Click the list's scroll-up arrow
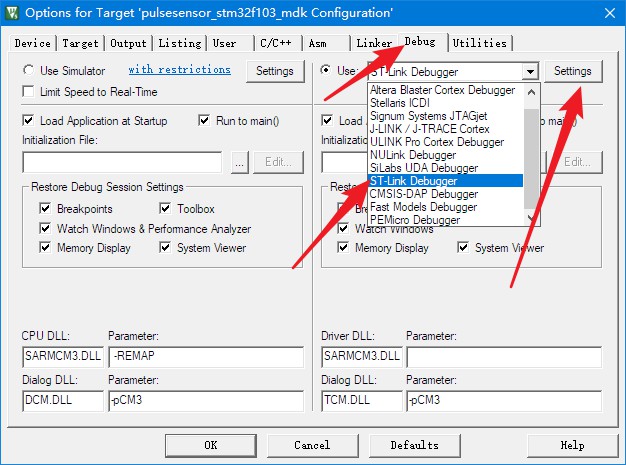626x465 pixels. coord(531,92)
